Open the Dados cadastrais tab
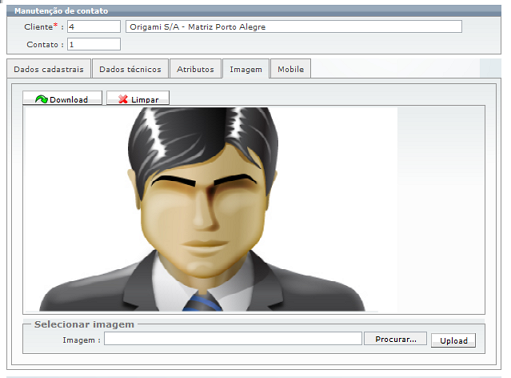This screenshot has width=511, height=378. pyautogui.click(x=49, y=69)
